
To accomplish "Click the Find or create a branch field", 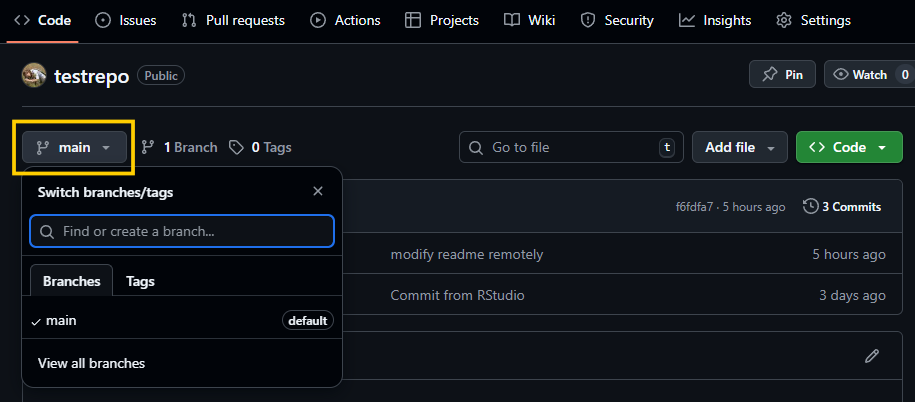I will (182, 231).
